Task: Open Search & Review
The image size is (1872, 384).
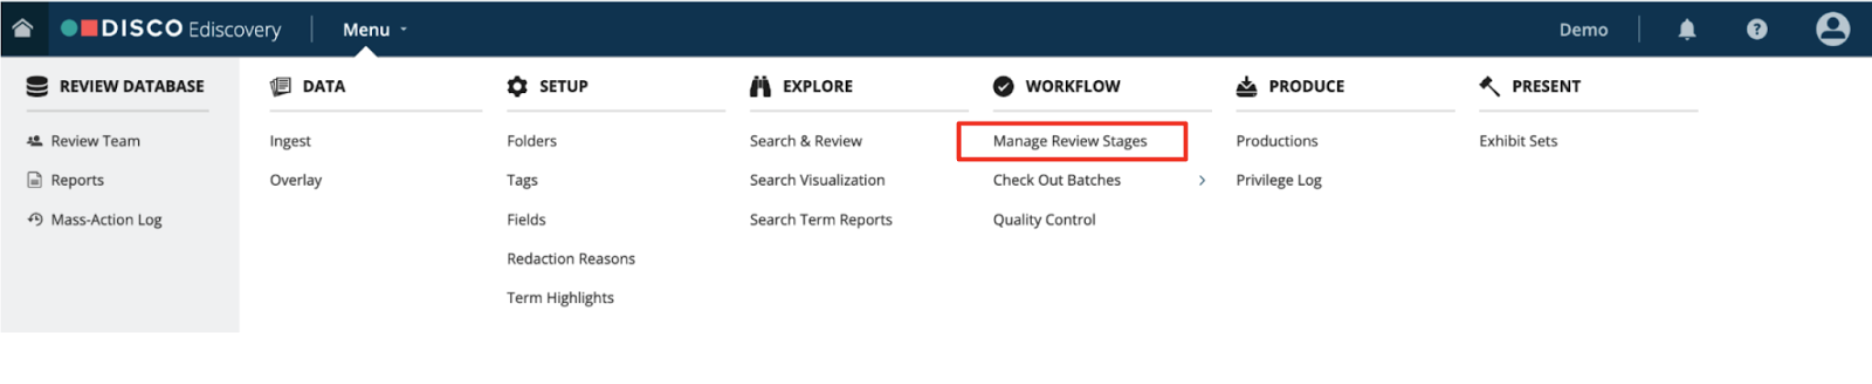Action: 806,141
